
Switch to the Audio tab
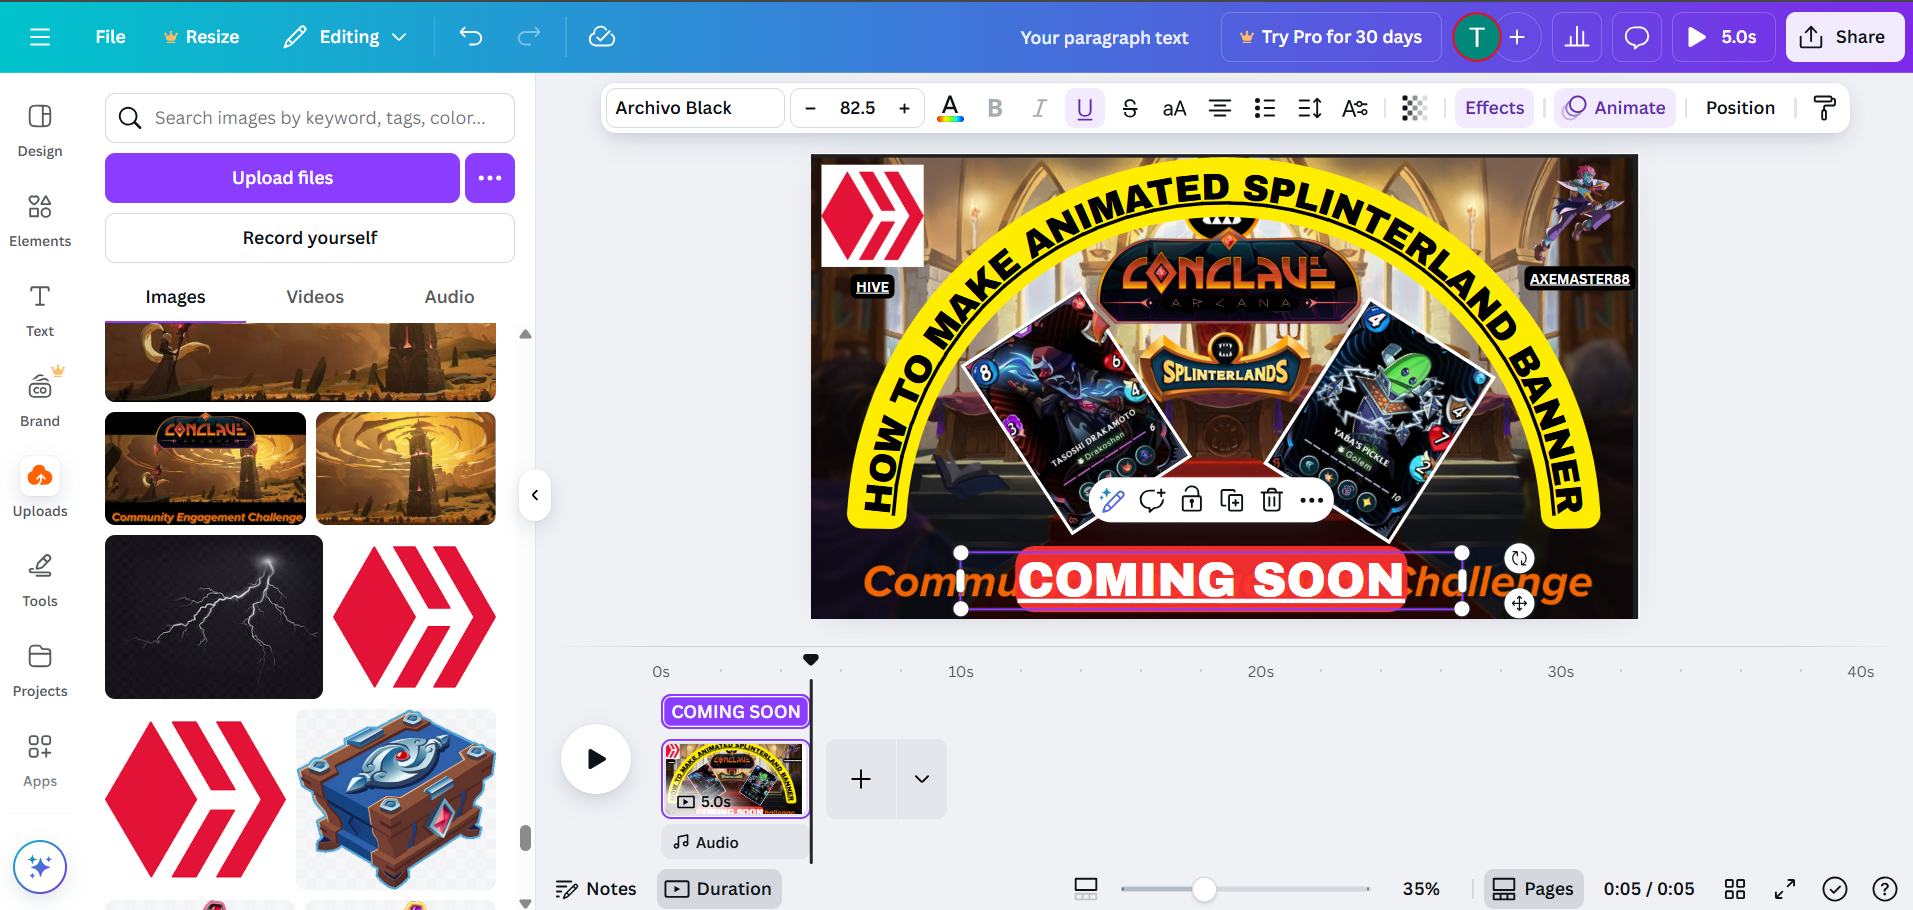click(x=449, y=297)
